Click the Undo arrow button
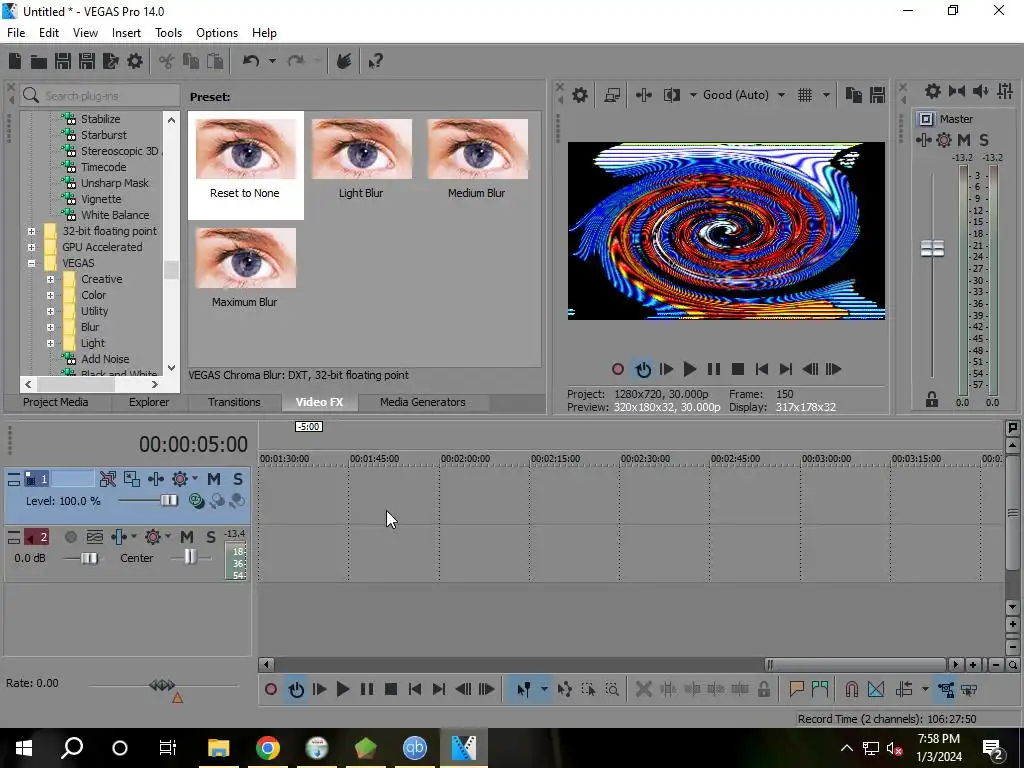 251,61
